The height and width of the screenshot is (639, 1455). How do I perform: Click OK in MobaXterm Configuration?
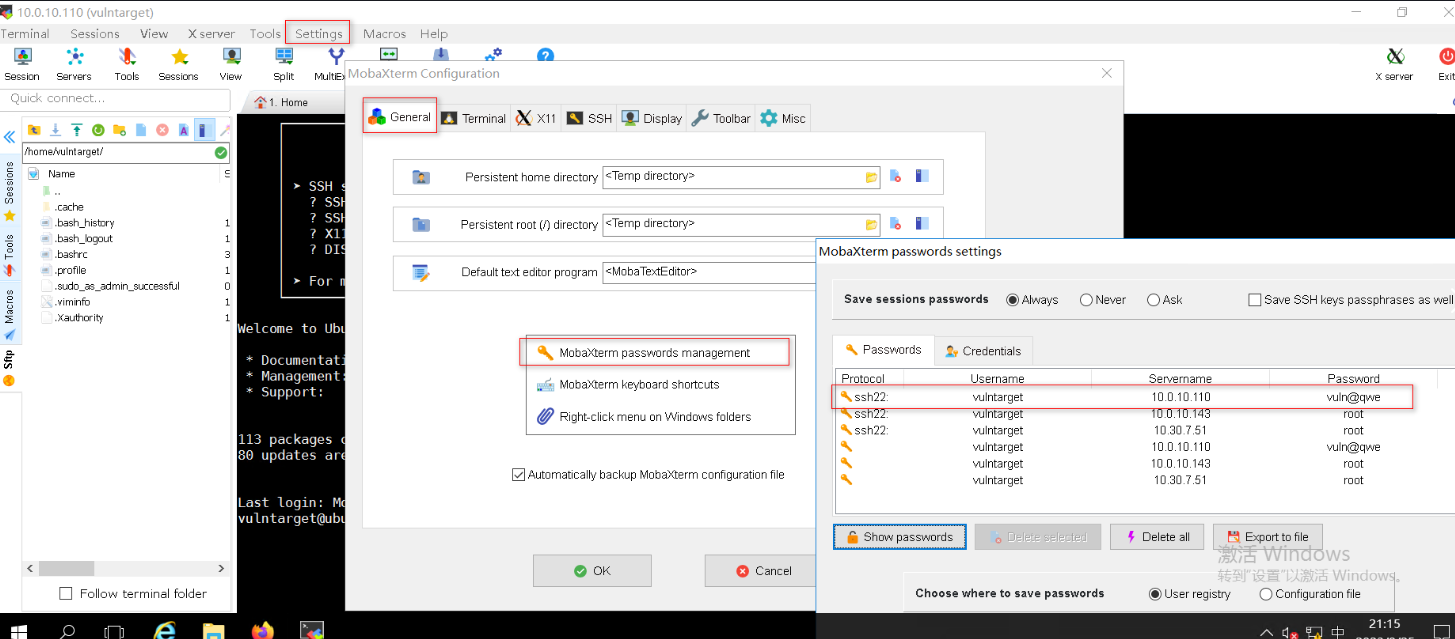point(592,571)
